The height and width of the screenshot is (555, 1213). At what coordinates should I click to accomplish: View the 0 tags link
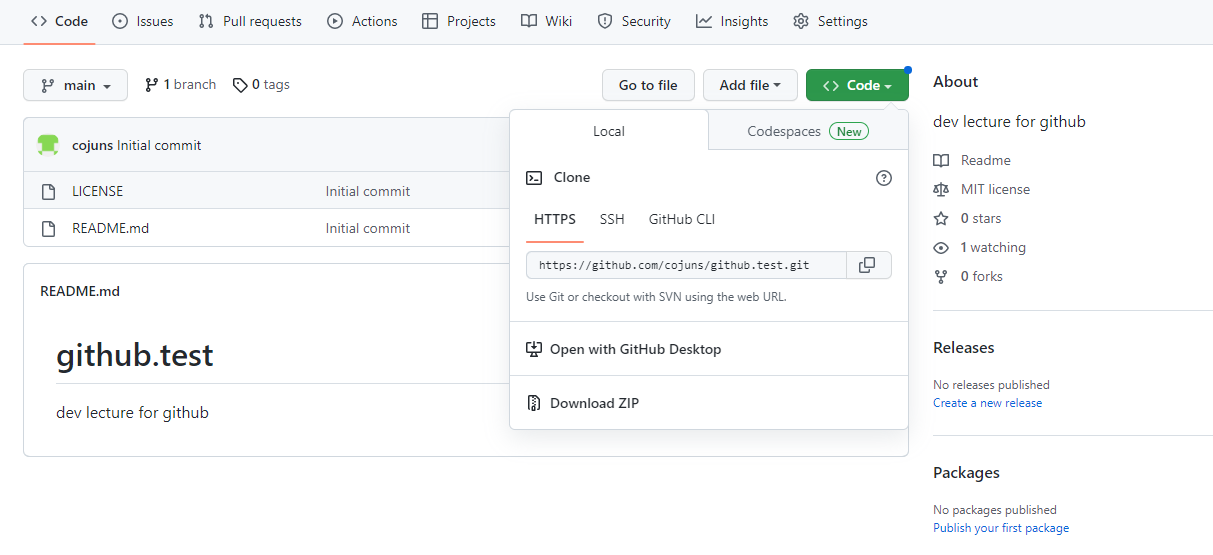pyautogui.click(x=261, y=85)
